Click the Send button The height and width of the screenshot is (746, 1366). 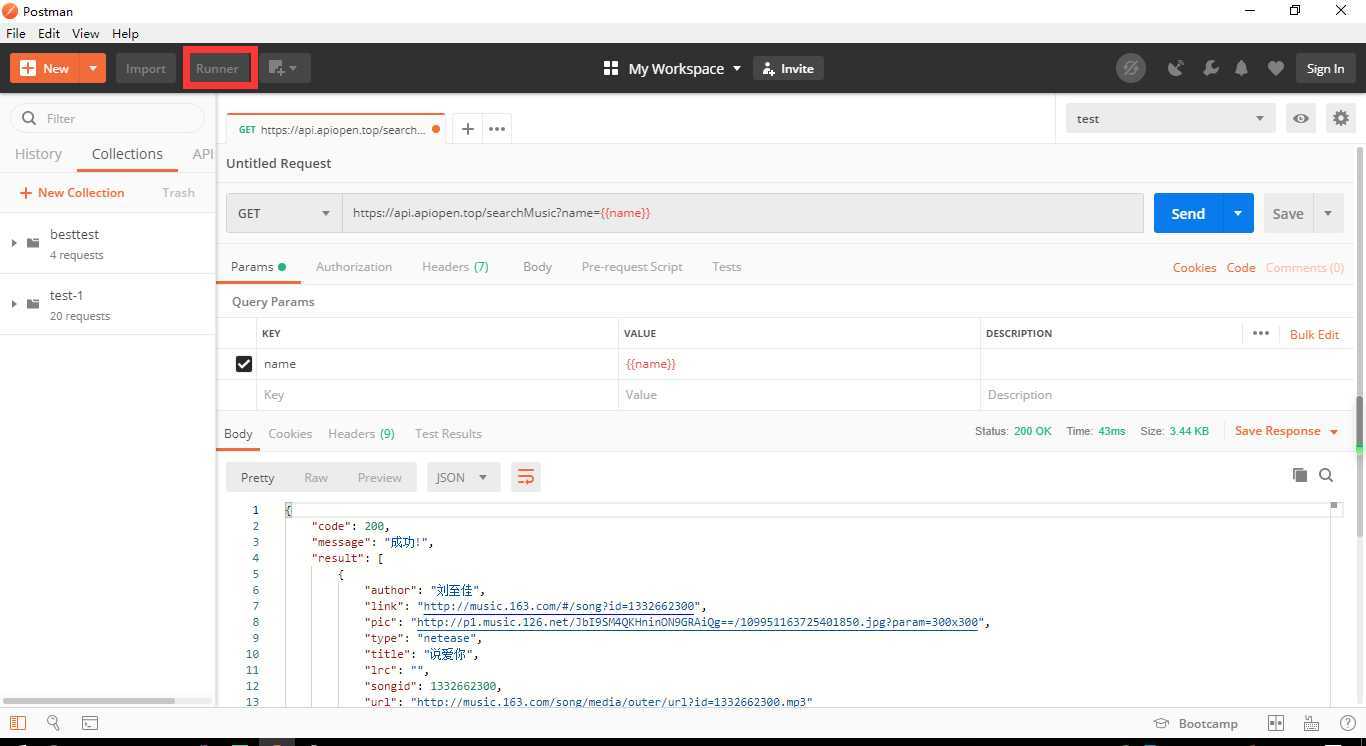click(x=1188, y=213)
